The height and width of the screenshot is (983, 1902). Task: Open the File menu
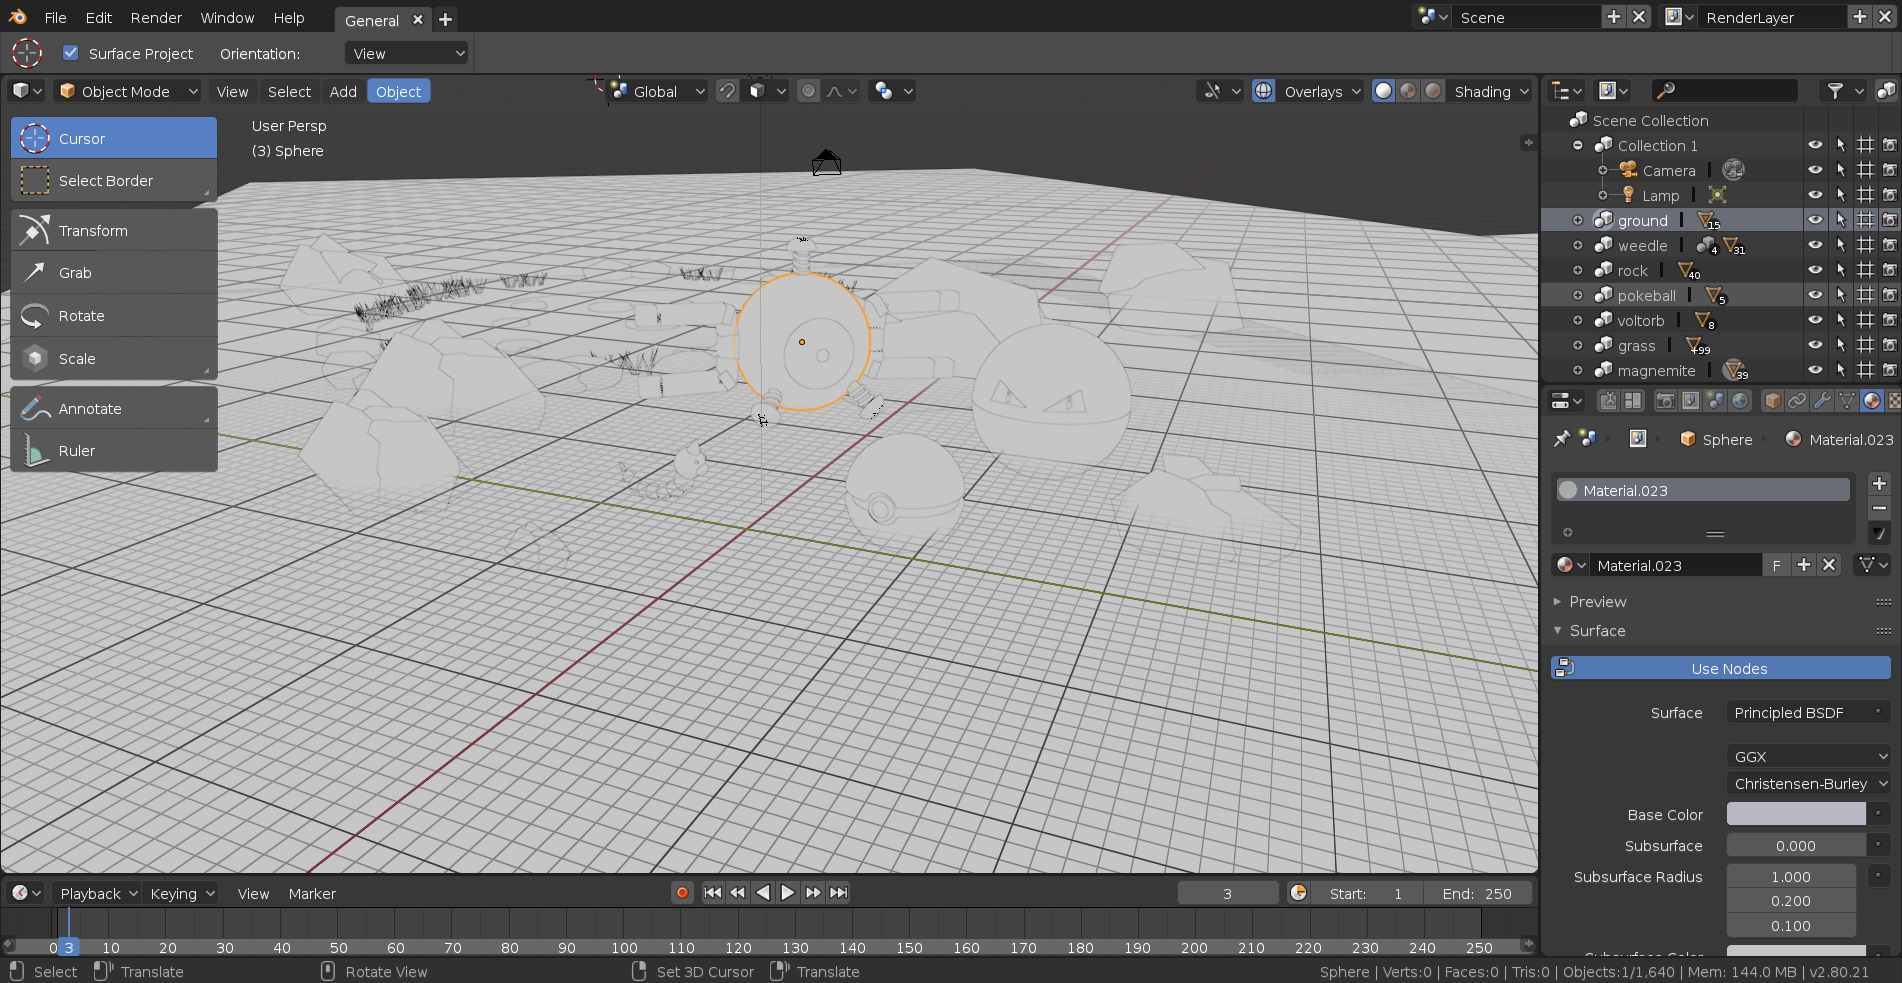(56, 17)
